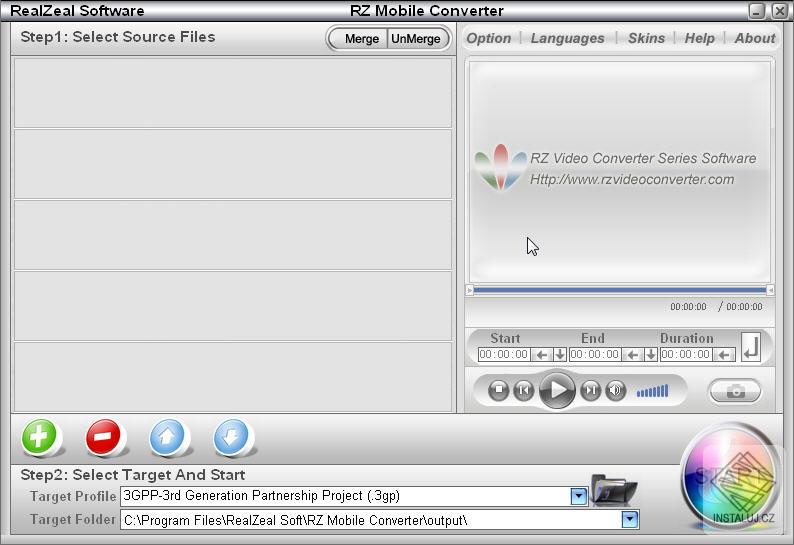Open the Help menu
This screenshot has height=545, width=794.
coord(699,38)
